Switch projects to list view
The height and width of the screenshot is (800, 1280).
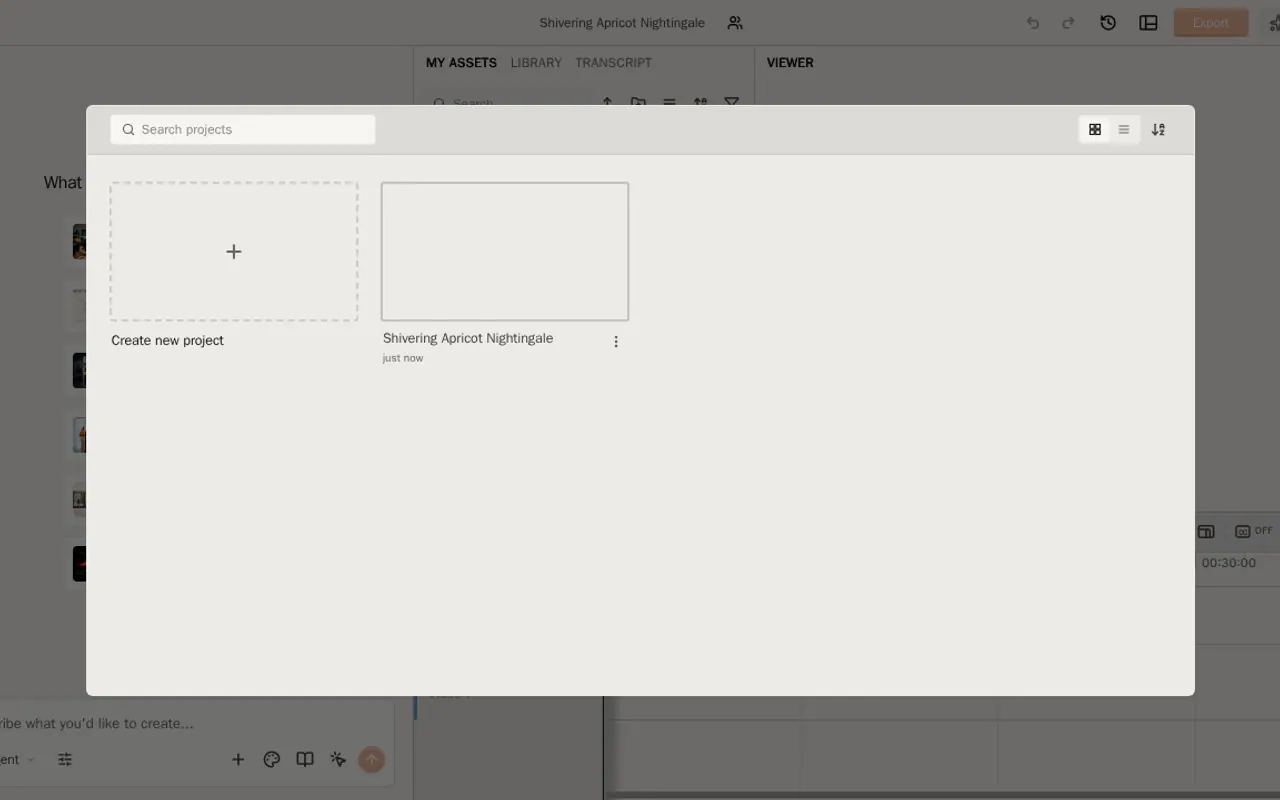coord(1124,130)
